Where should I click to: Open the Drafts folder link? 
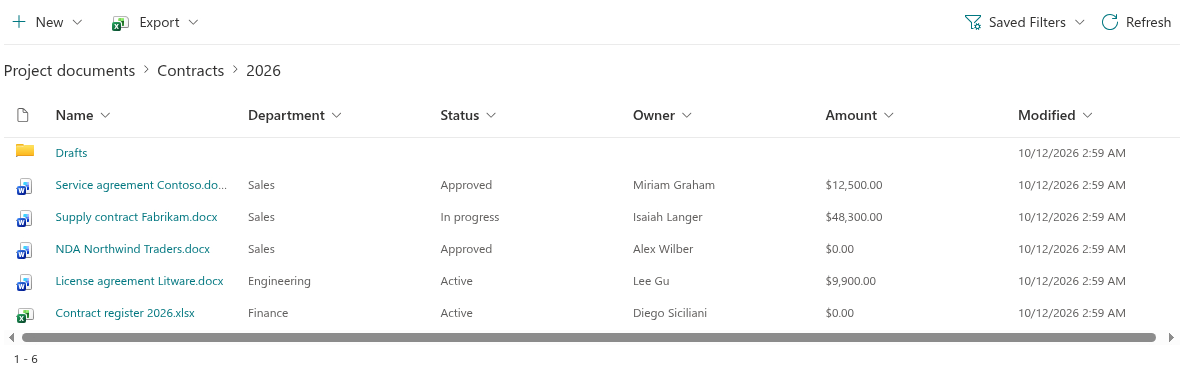(x=72, y=153)
